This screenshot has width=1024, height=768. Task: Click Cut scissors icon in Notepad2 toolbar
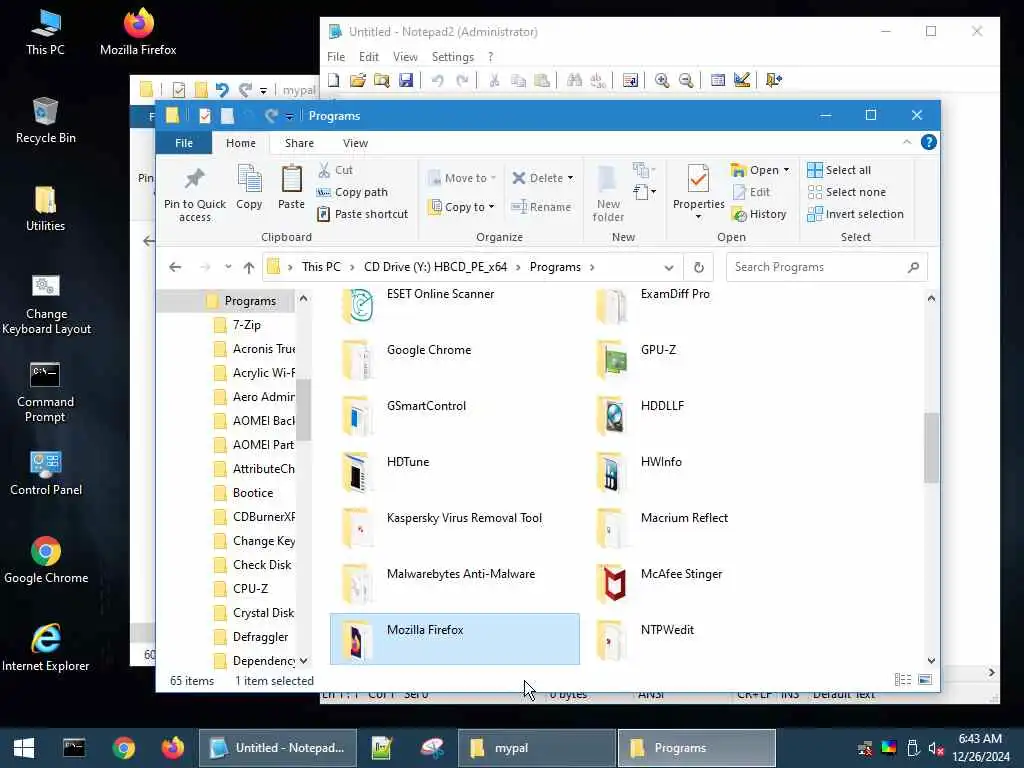click(x=494, y=80)
